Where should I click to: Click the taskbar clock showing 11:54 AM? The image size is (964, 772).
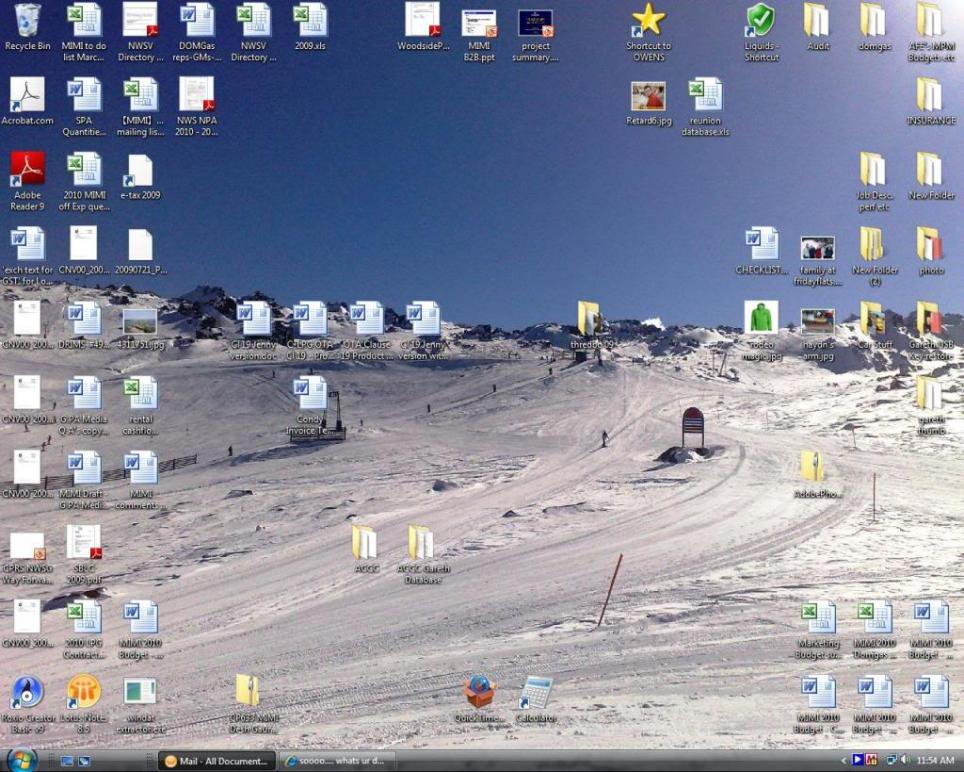[935, 761]
